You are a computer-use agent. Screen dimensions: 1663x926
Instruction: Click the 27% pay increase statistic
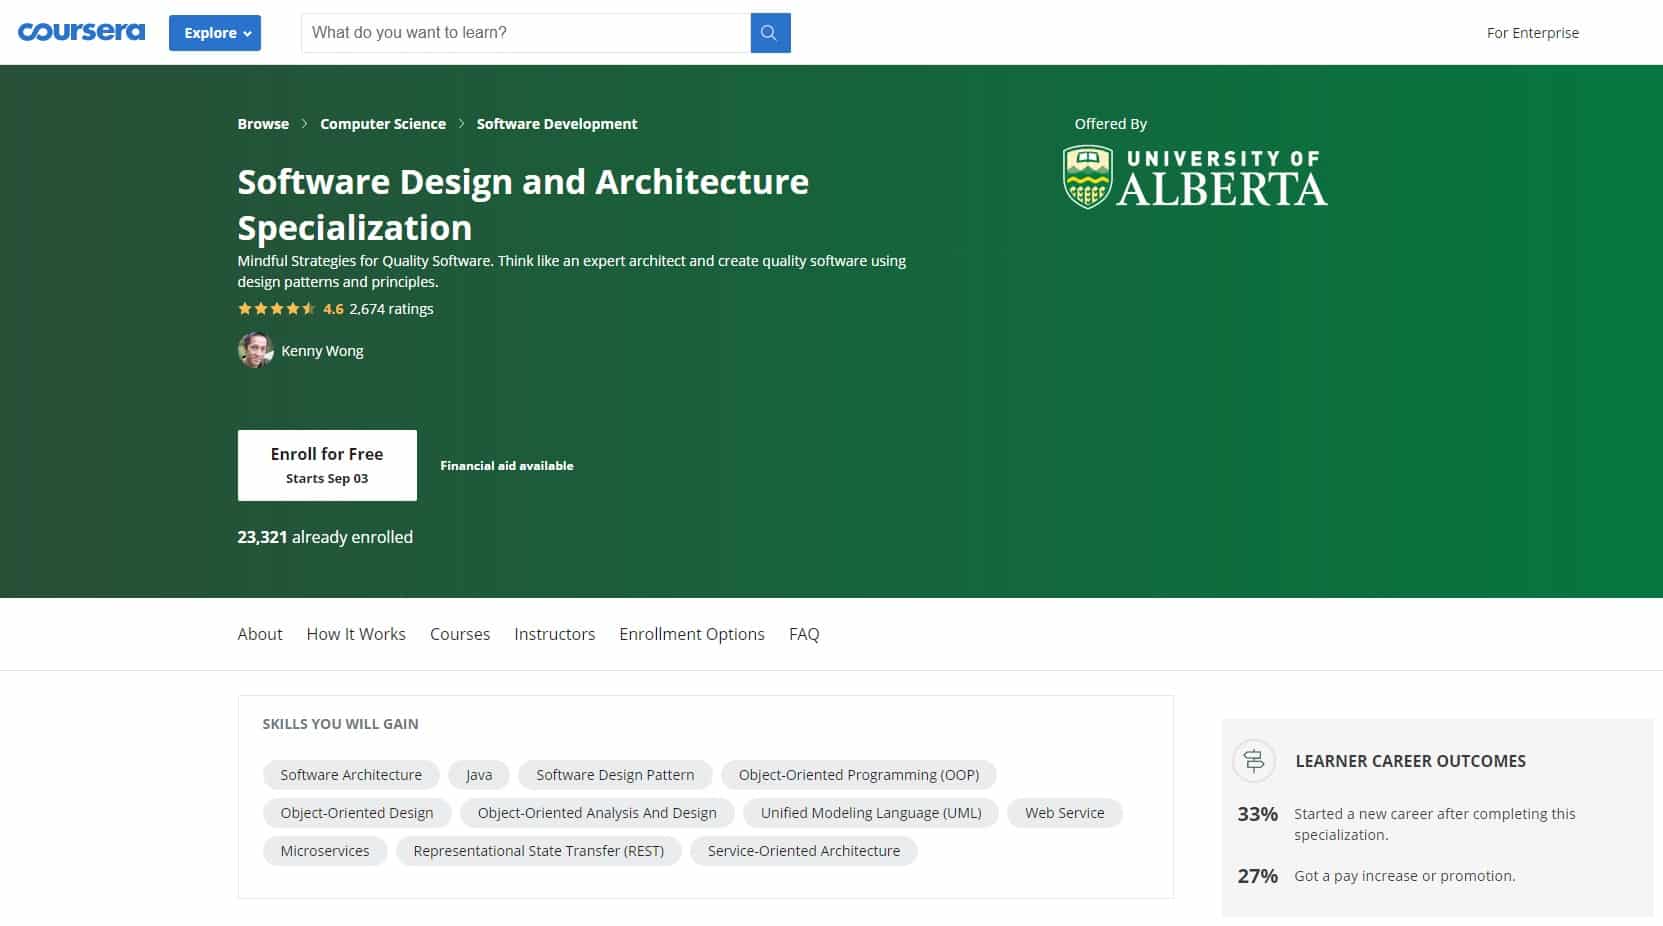[1258, 876]
